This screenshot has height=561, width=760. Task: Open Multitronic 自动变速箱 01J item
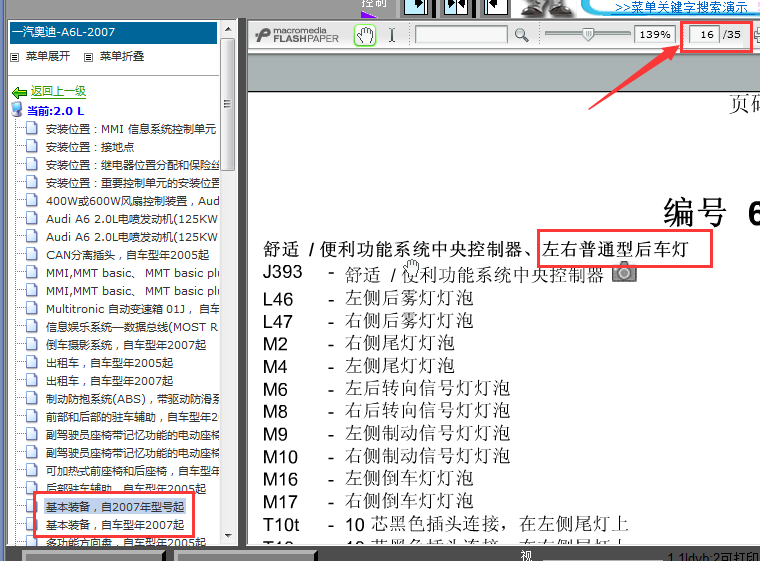click(x=132, y=309)
